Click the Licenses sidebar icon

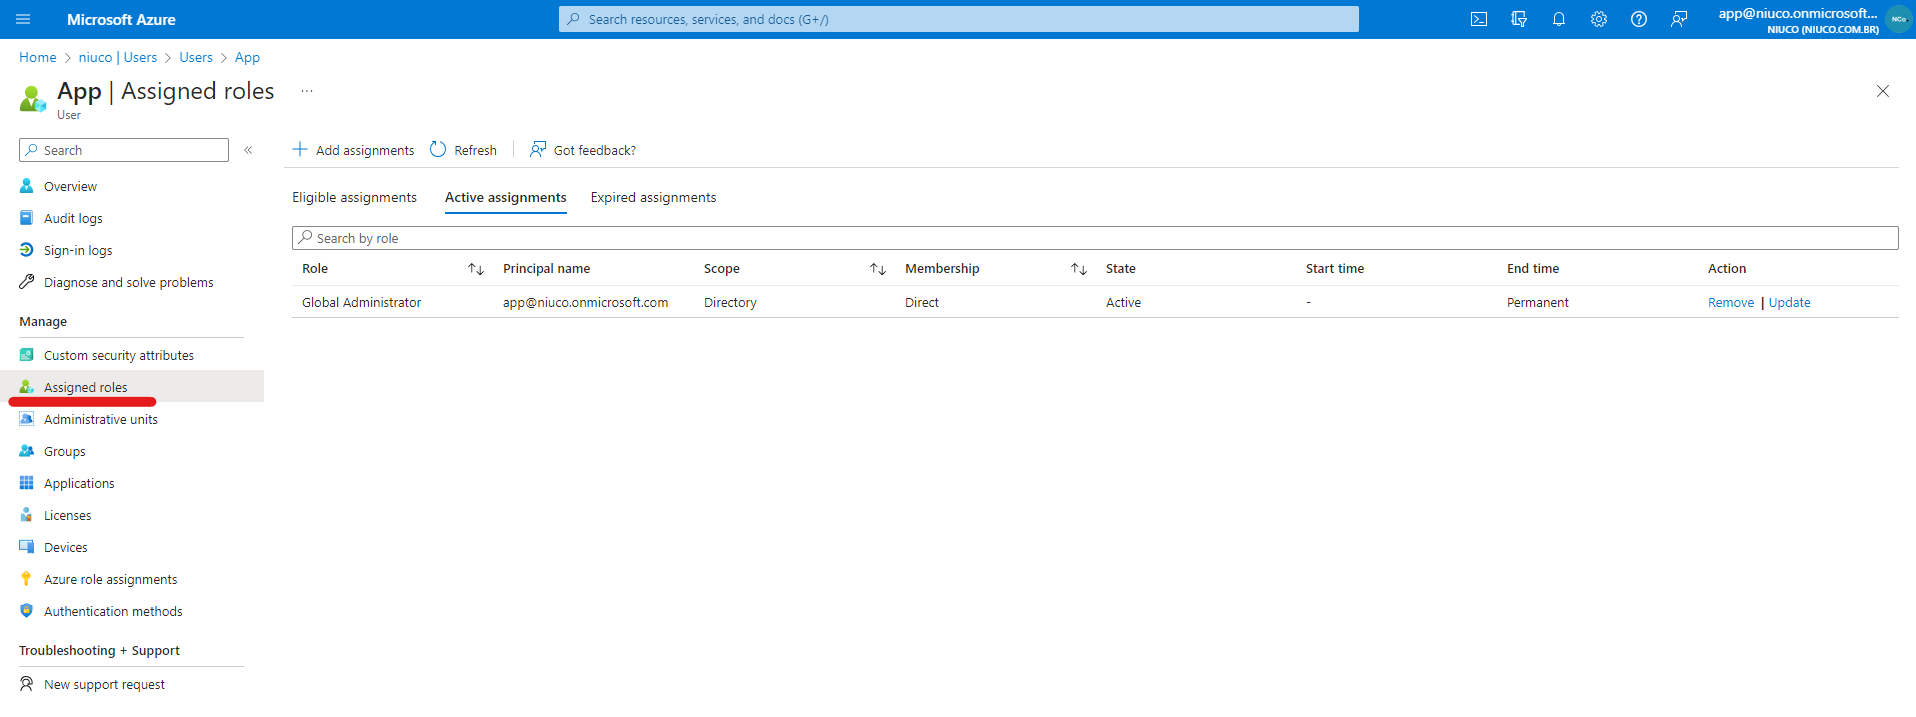[27, 515]
